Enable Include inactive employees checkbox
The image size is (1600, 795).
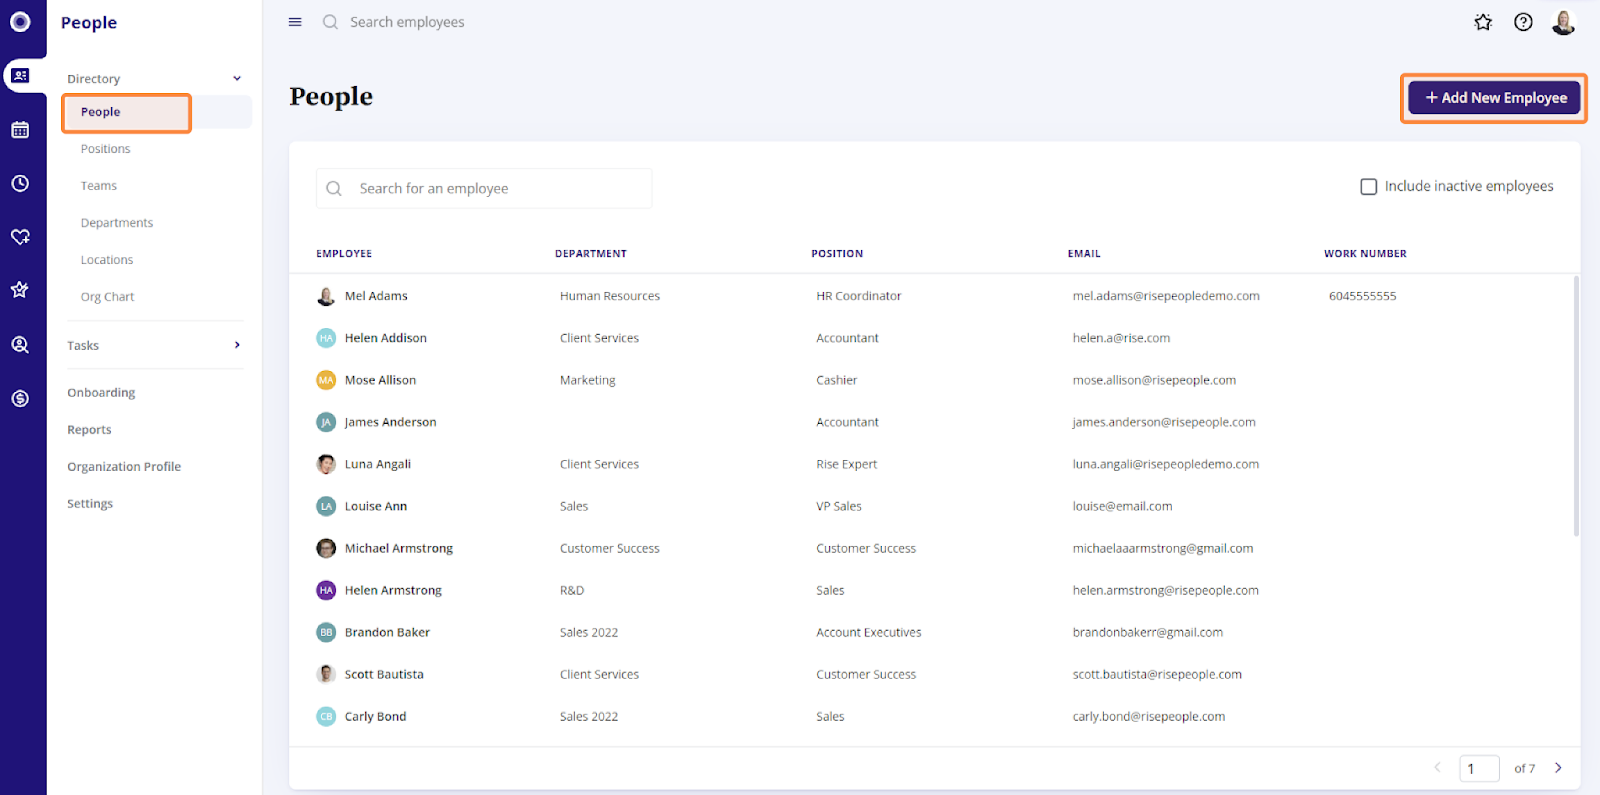[1369, 187]
